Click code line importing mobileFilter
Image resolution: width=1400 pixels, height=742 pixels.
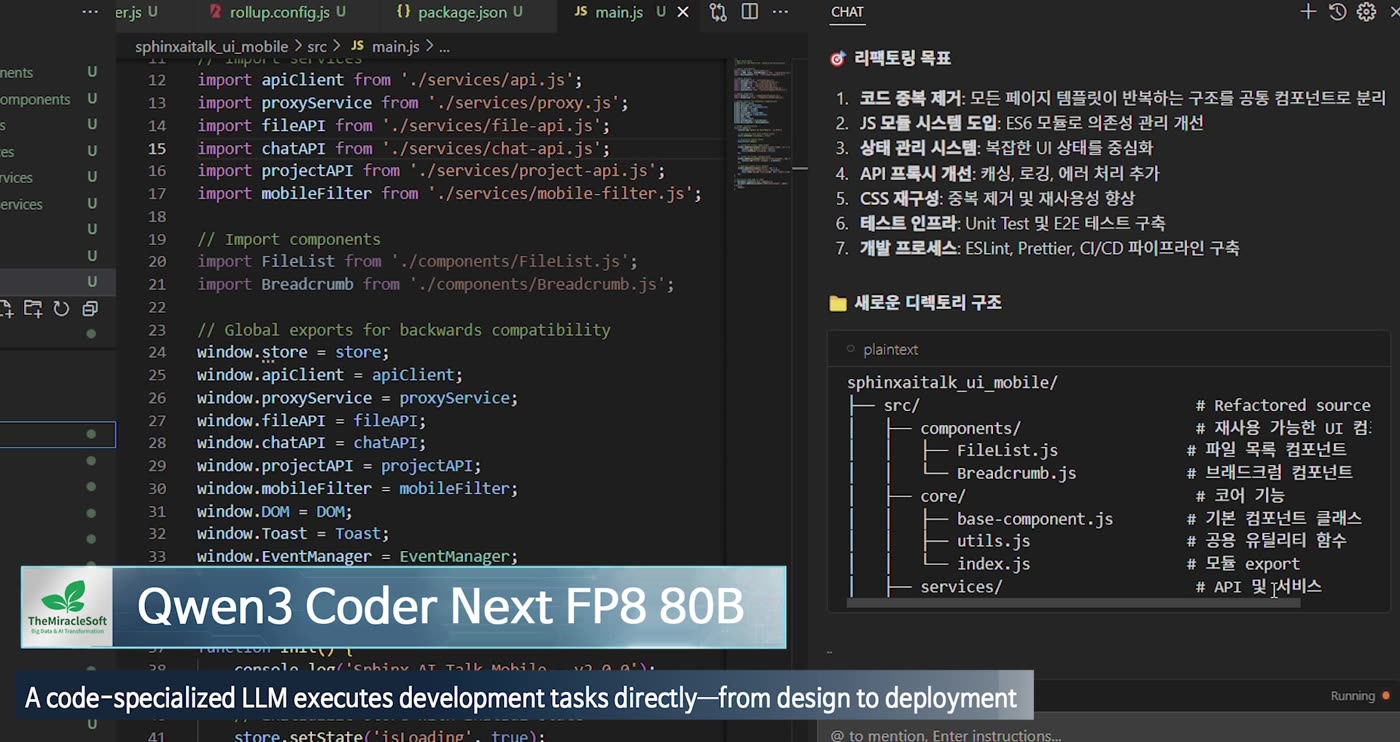(449, 194)
